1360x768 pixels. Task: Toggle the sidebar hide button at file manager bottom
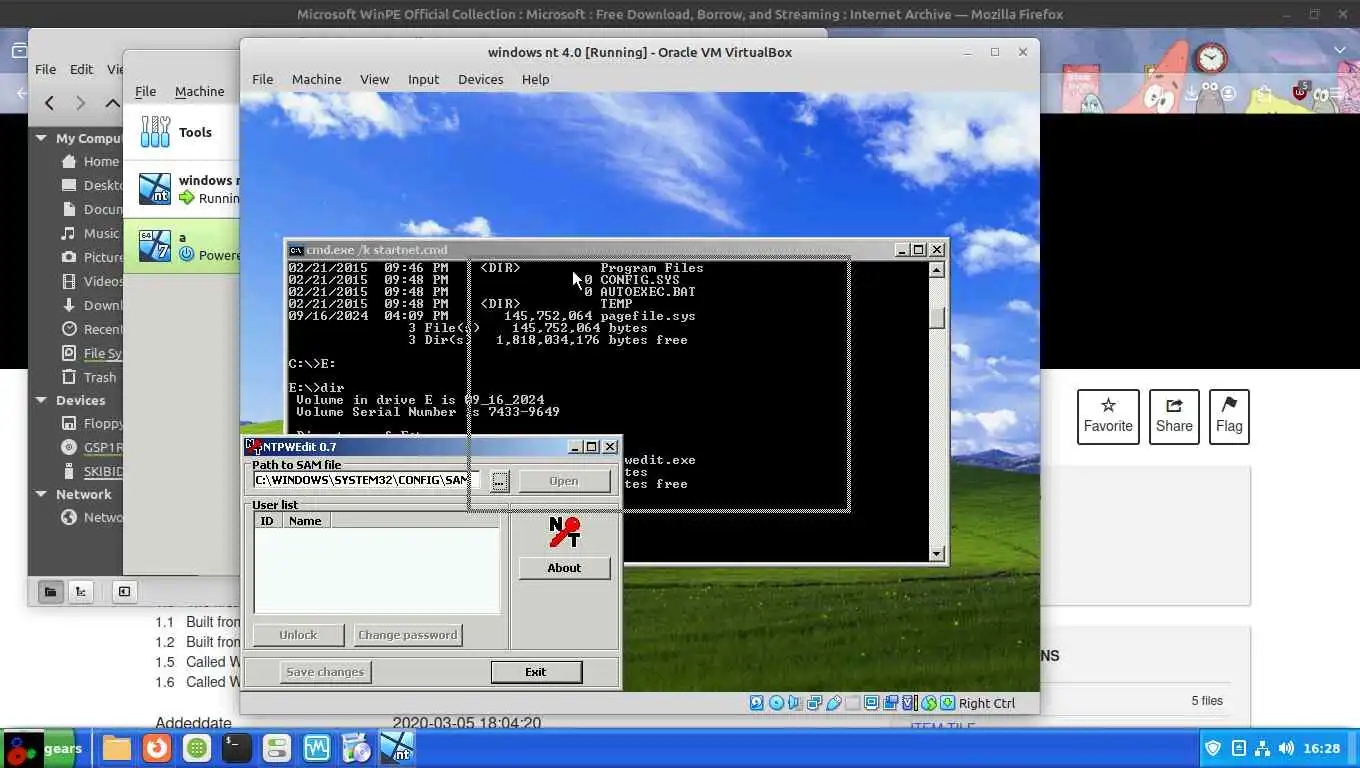point(124,591)
